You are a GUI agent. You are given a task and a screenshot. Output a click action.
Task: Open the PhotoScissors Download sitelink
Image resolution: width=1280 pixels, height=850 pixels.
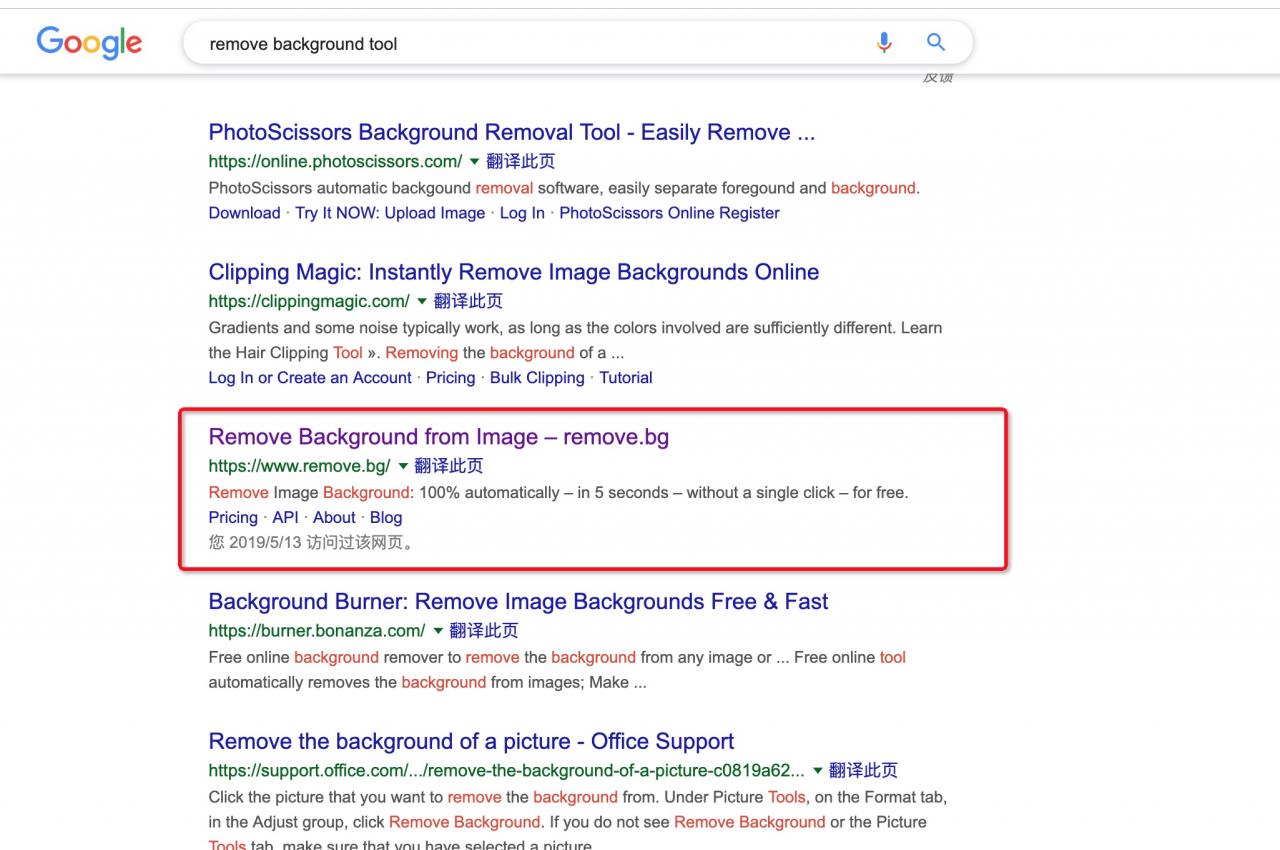[x=244, y=213]
